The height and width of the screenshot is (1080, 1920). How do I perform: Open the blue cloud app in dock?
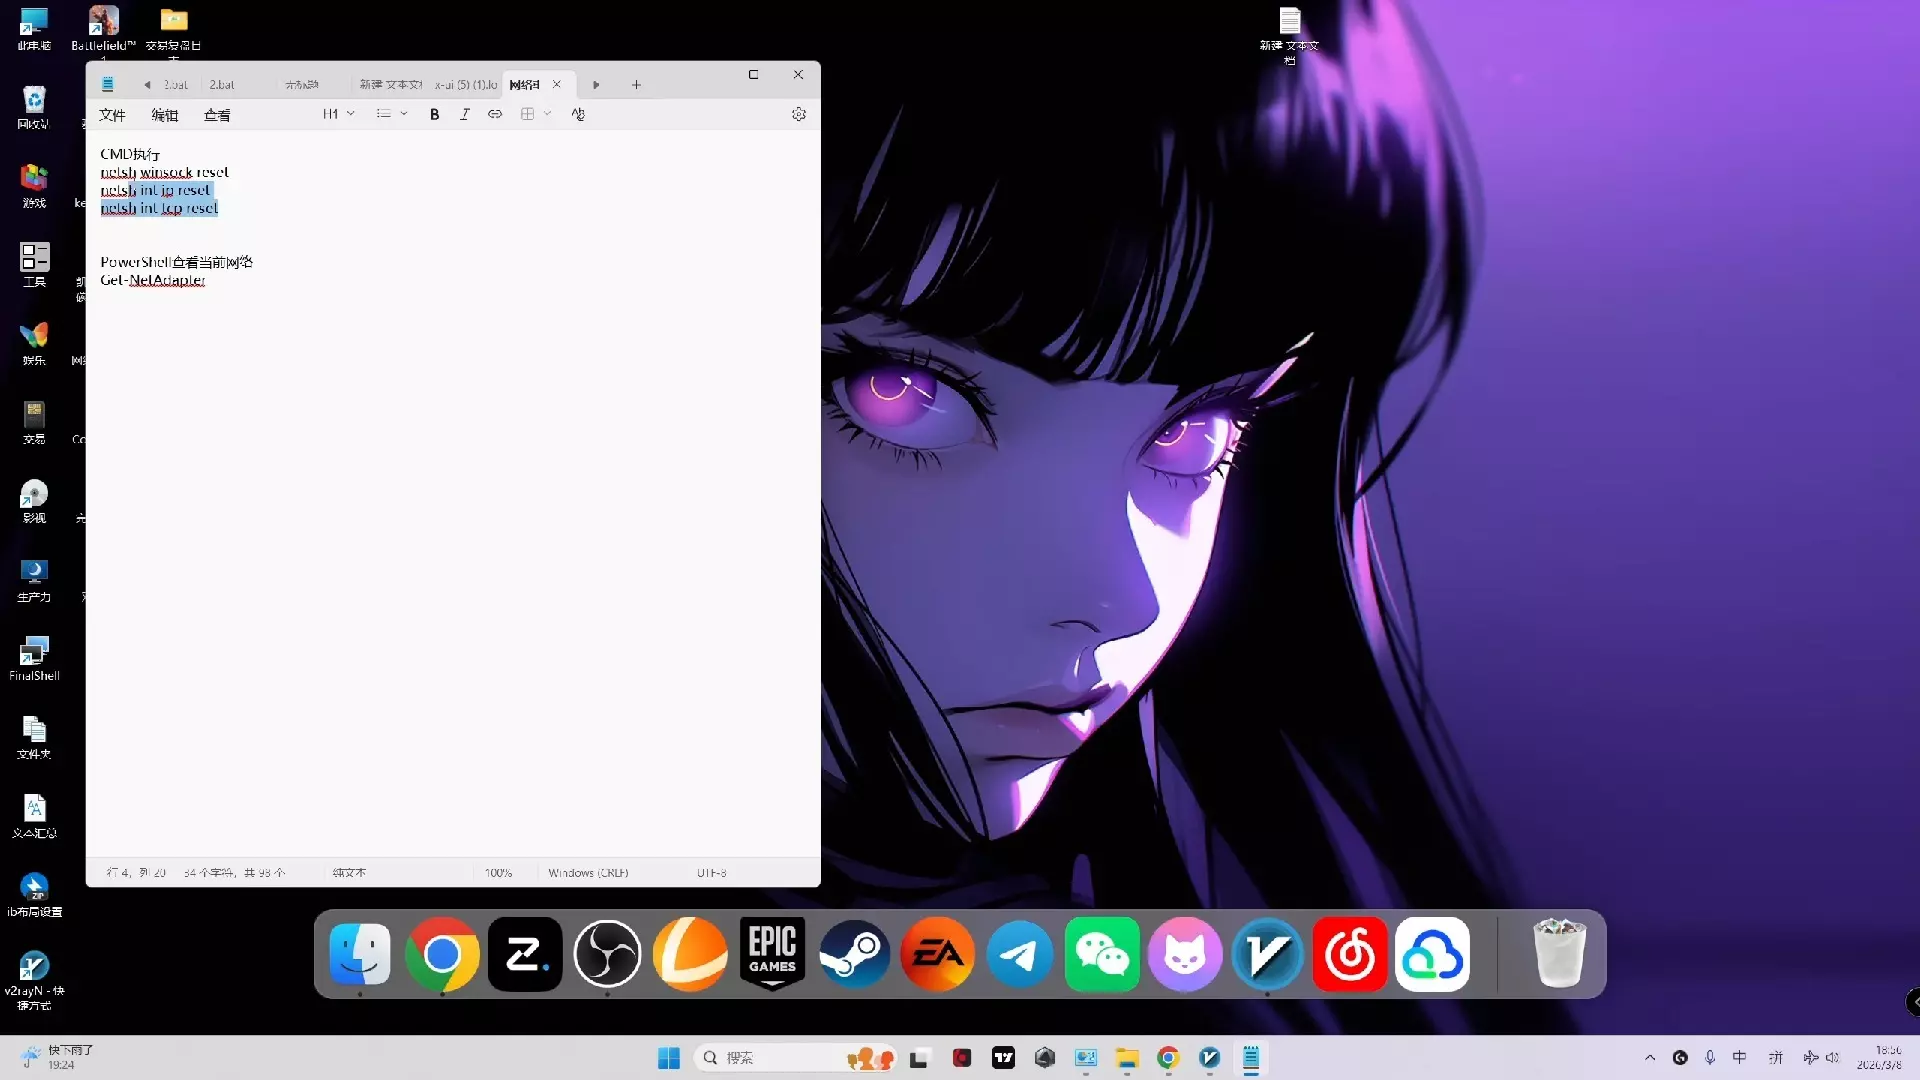[x=1432, y=954]
